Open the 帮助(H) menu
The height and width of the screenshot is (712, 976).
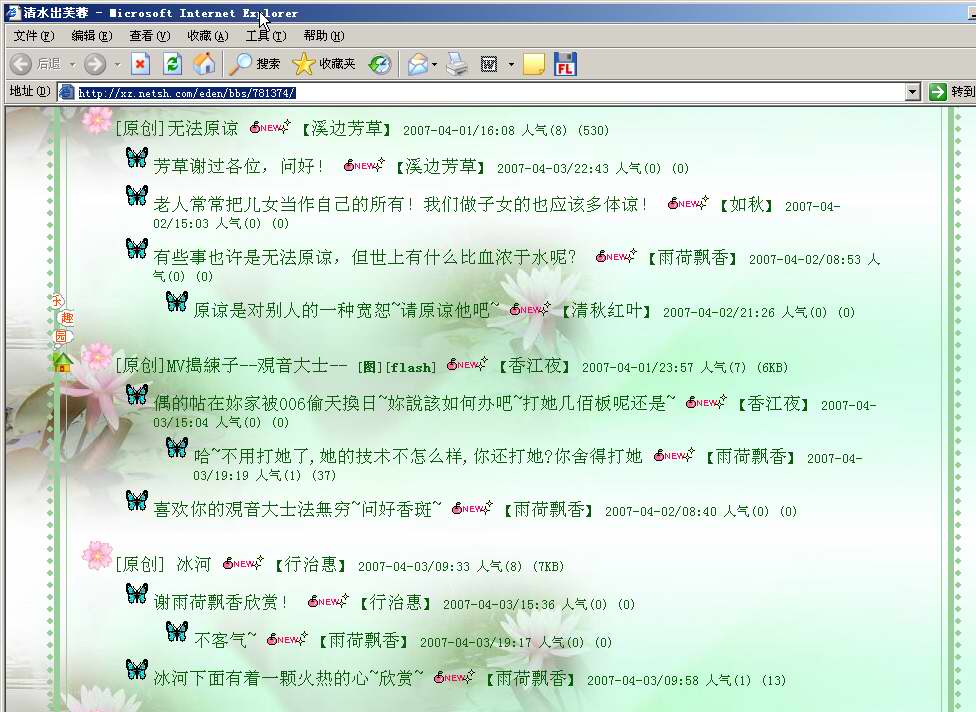pos(324,35)
